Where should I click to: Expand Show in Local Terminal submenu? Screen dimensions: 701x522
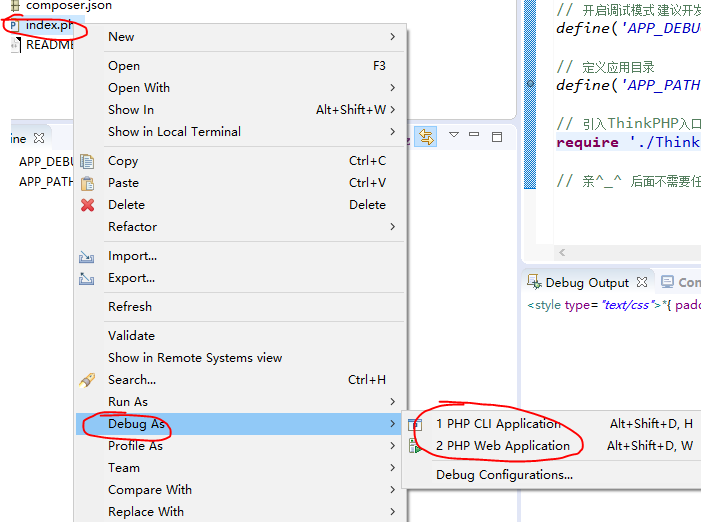[393, 131]
